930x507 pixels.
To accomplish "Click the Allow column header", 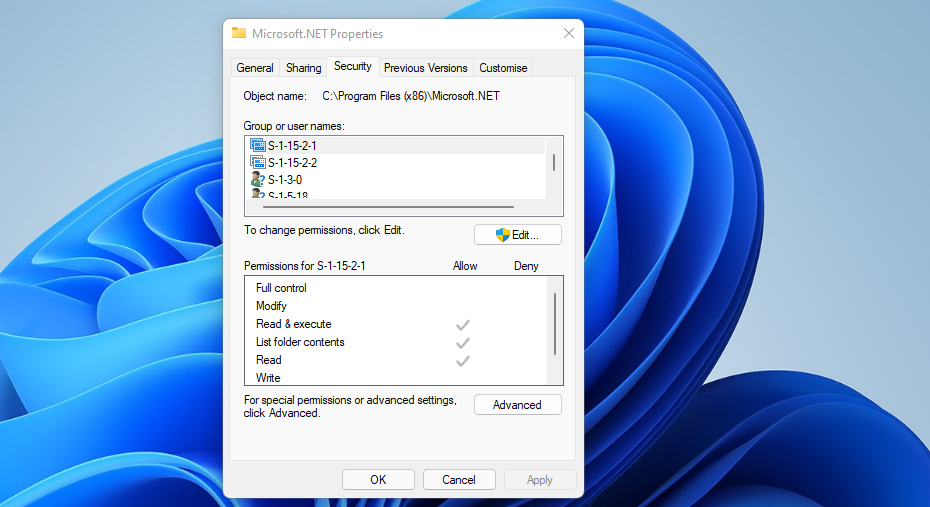I will tap(465, 266).
